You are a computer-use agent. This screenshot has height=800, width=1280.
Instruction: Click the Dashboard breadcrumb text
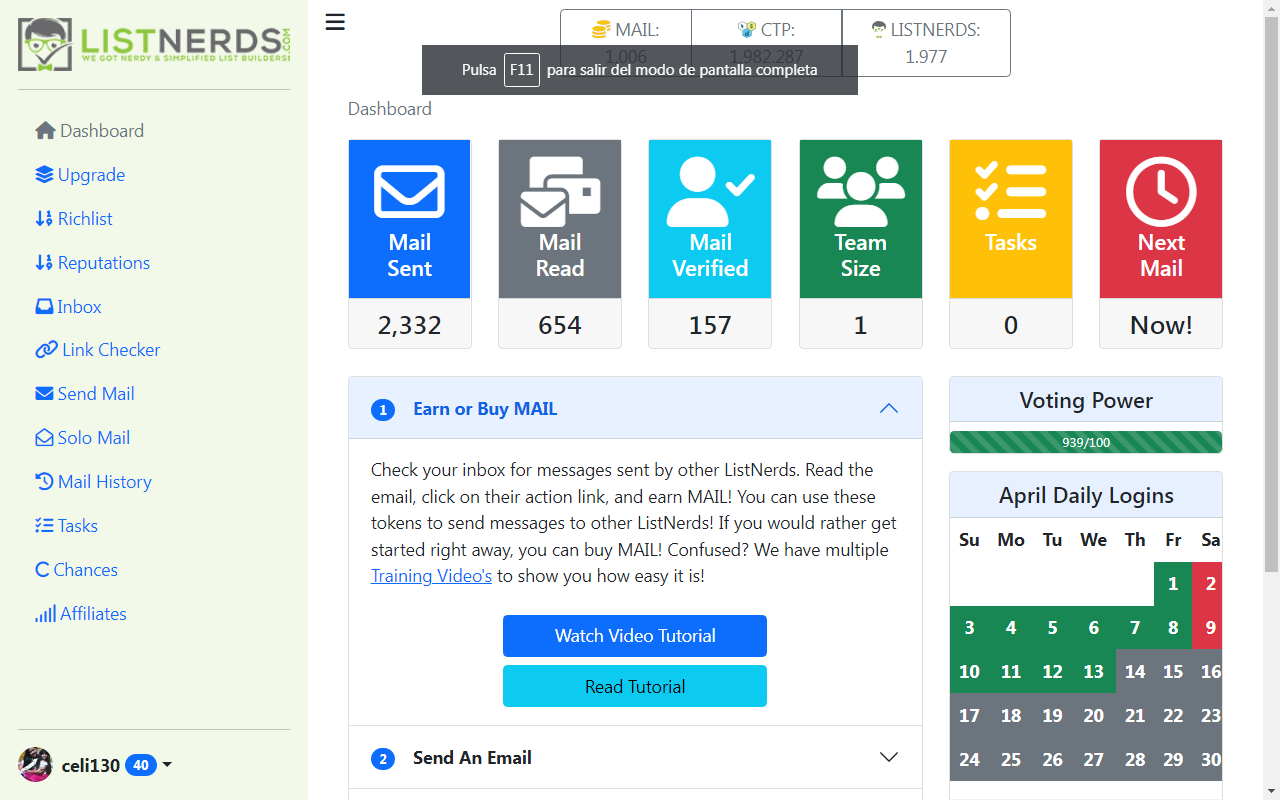pyautogui.click(x=390, y=109)
